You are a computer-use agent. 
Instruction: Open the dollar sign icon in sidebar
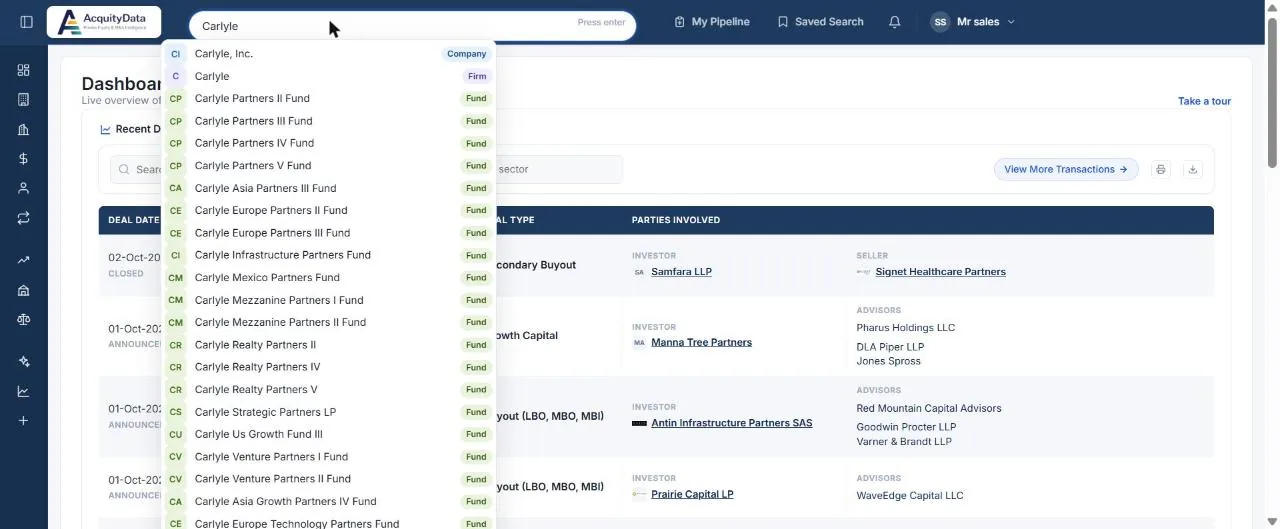click(x=23, y=158)
